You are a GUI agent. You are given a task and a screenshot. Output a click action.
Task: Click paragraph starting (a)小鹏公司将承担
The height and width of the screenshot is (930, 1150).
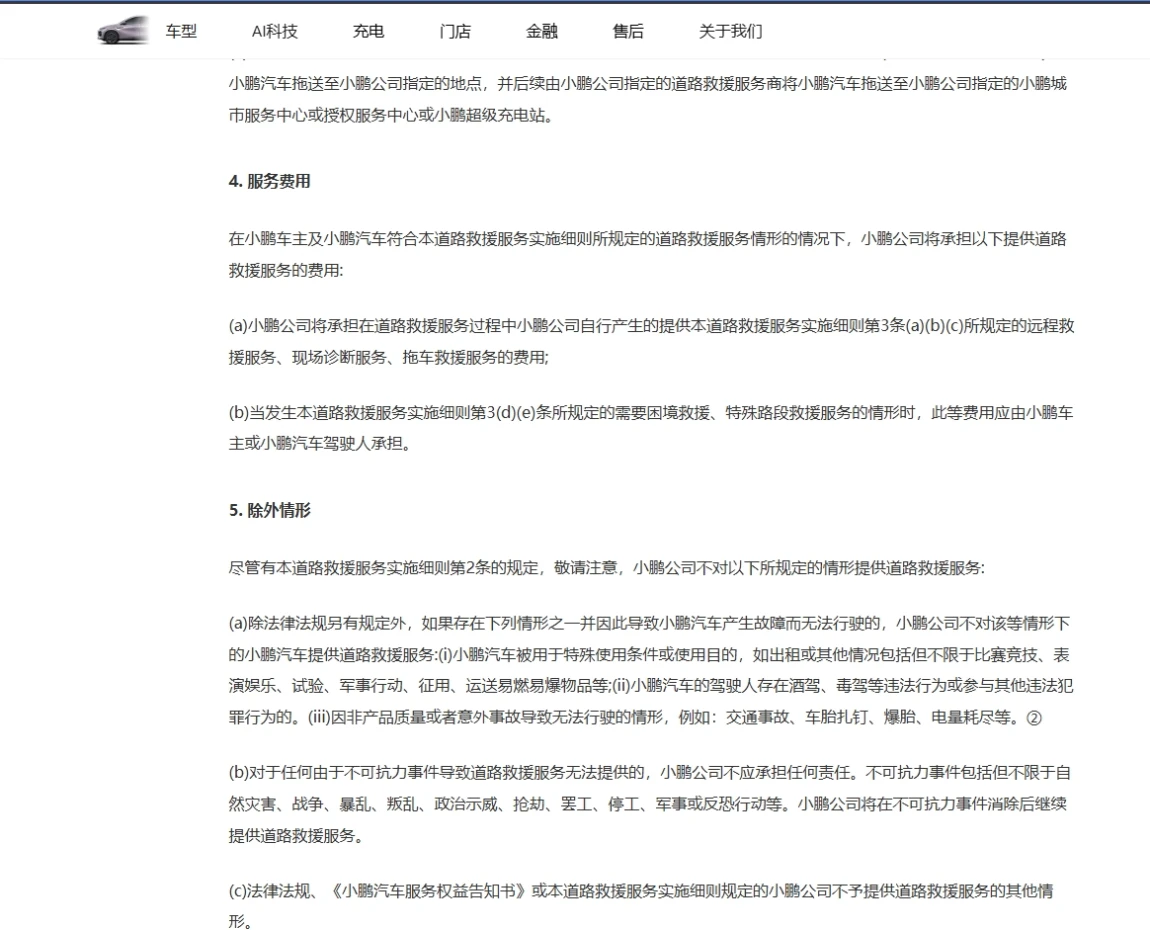point(650,341)
